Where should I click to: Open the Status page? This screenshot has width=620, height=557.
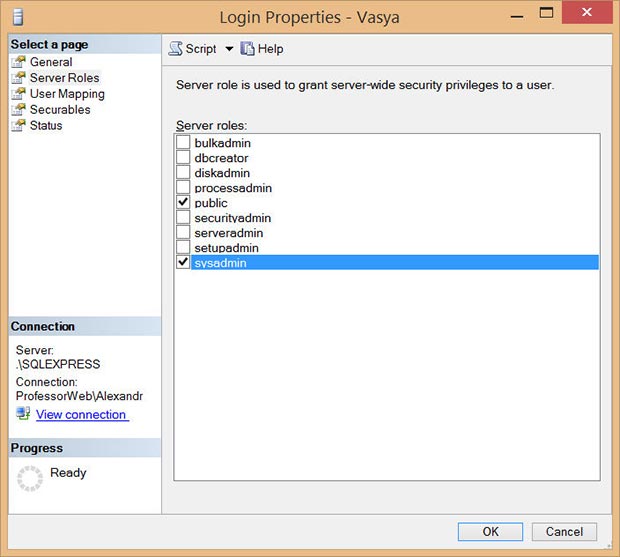[46, 125]
